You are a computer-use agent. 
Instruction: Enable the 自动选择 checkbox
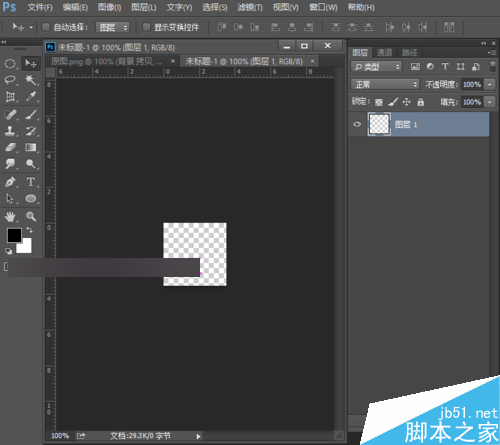point(46,27)
